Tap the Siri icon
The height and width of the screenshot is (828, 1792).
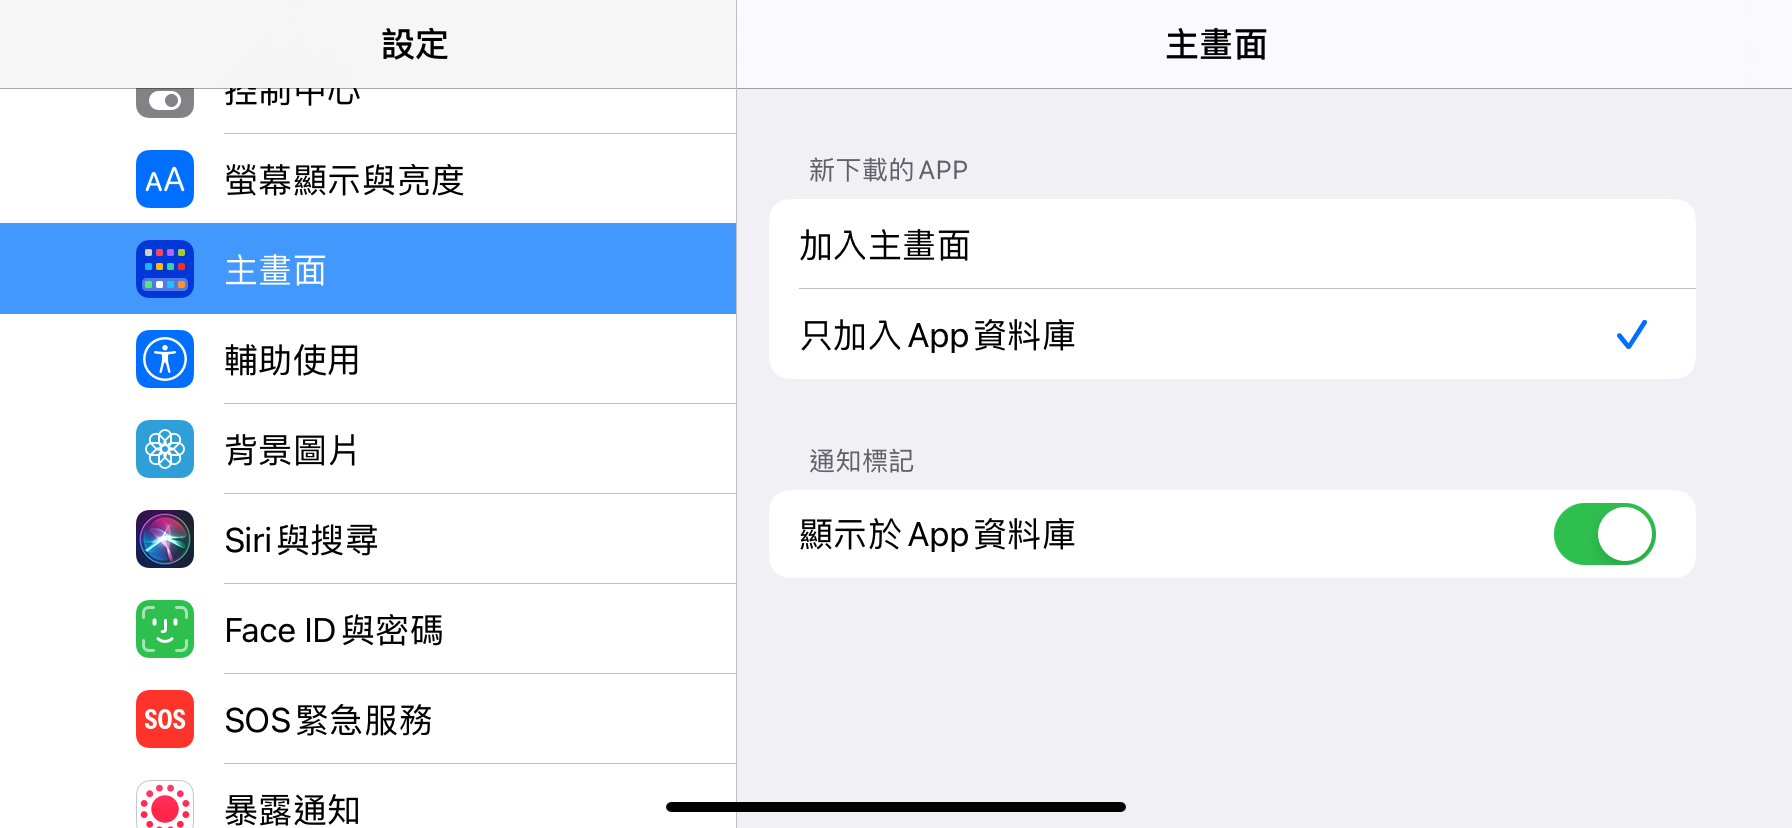(x=165, y=539)
